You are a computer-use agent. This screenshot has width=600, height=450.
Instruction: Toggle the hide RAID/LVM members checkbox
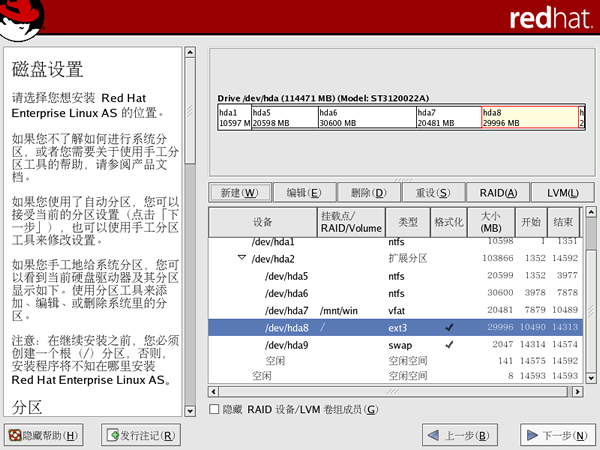click(214, 409)
